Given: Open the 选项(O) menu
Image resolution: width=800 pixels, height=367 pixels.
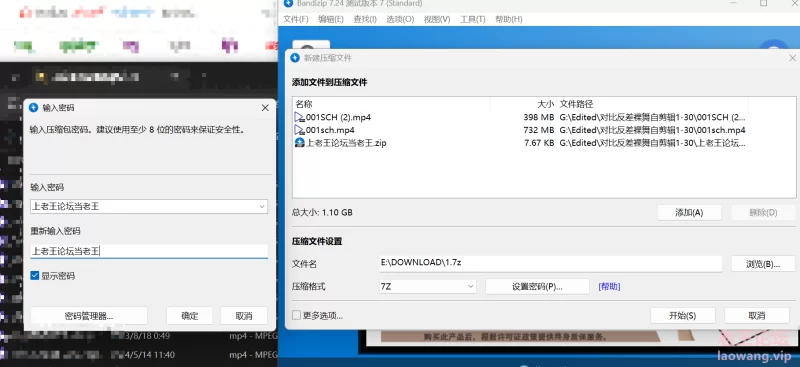Looking at the screenshot, I should (400, 19).
